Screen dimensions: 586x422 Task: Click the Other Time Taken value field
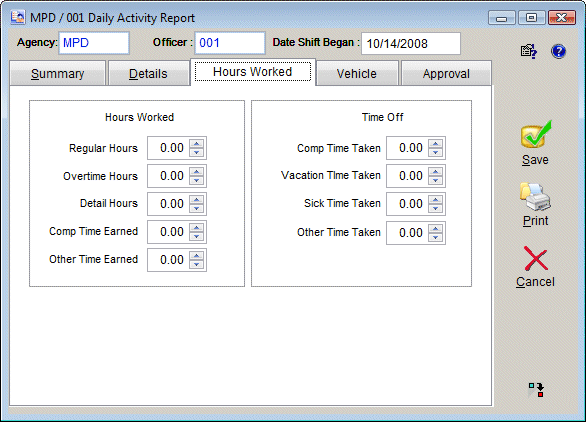tap(407, 232)
